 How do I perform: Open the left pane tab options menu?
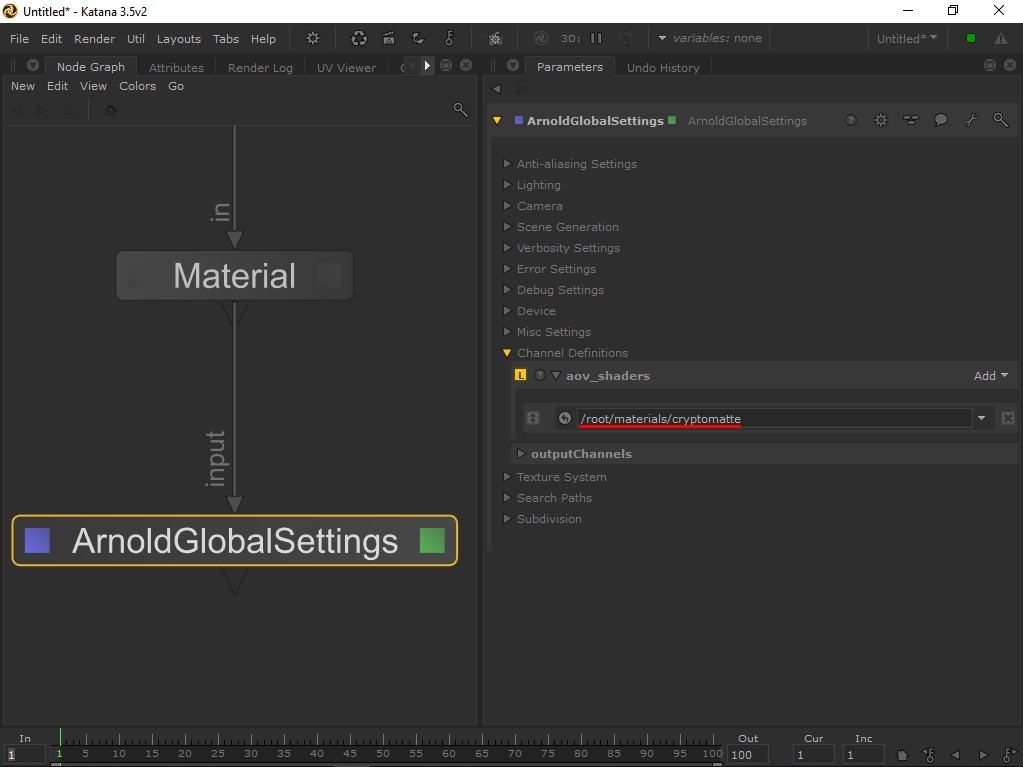pos(33,65)
